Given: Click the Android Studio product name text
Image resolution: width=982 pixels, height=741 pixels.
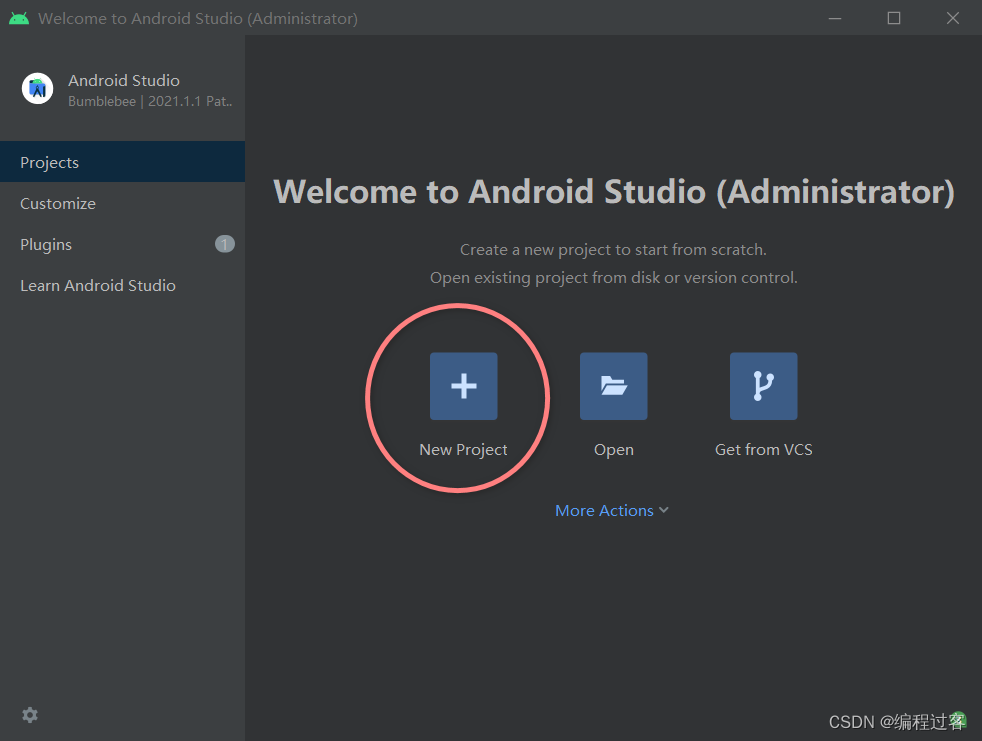Looking at the screenshot, I should coord(124,81).
